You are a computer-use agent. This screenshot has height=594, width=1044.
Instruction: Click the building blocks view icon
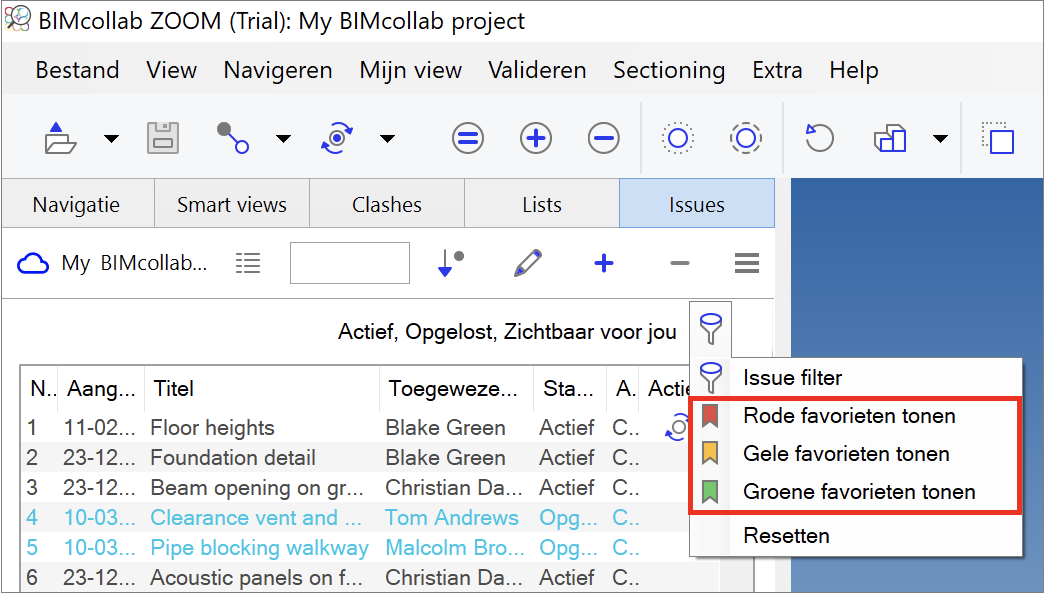(x=890, y=139)
